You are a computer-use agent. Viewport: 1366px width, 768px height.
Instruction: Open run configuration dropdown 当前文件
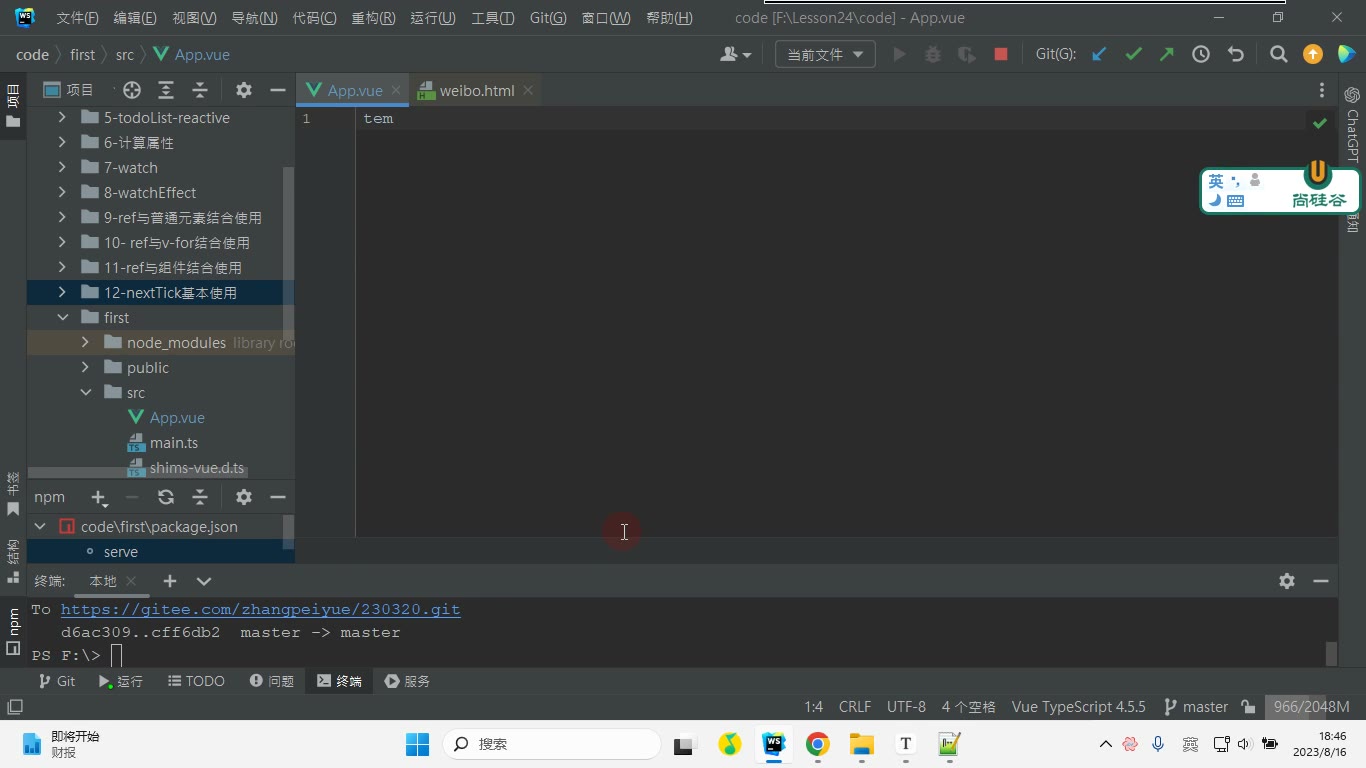tap(826, 55)
